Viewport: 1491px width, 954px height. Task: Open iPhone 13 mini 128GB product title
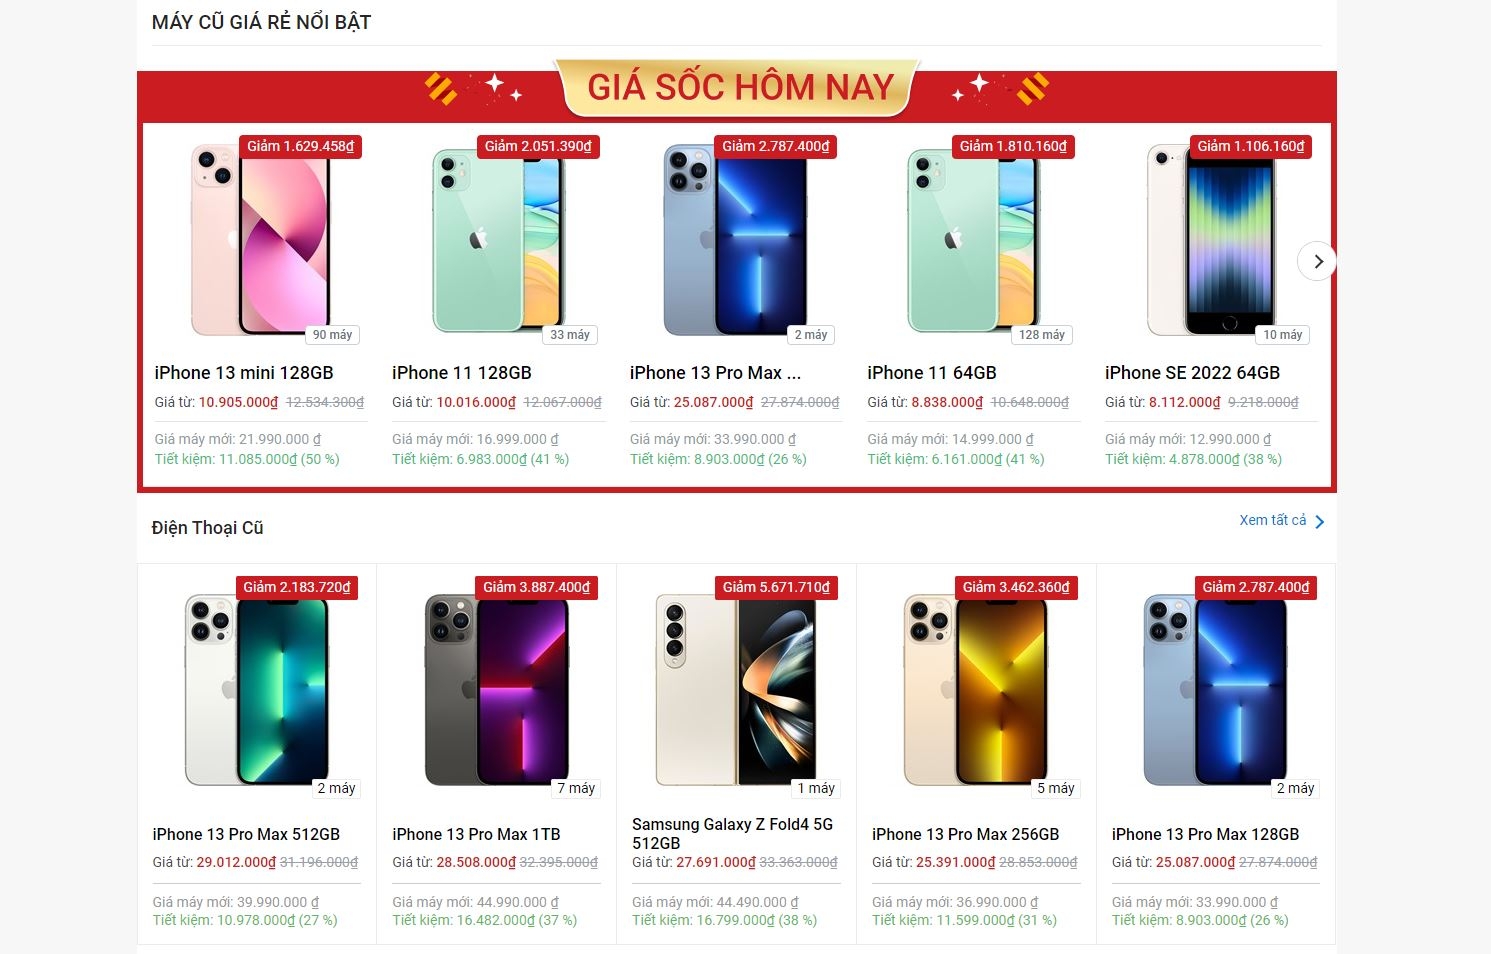pos(244,373)
